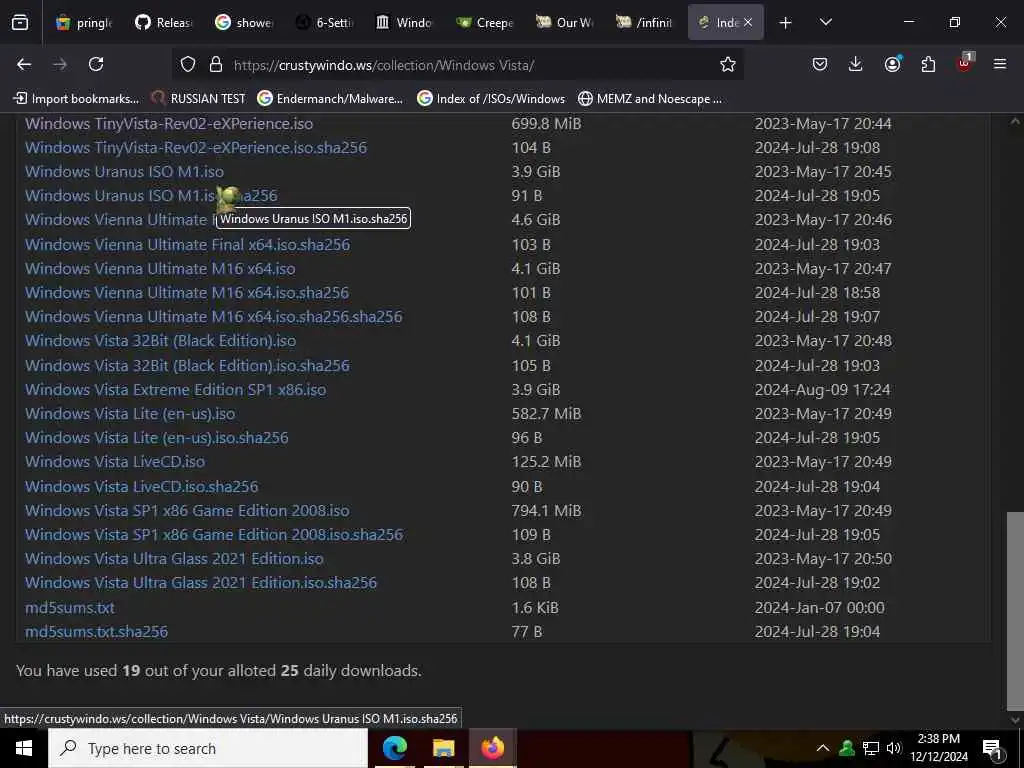Open network status tray icon

(871, 748)
